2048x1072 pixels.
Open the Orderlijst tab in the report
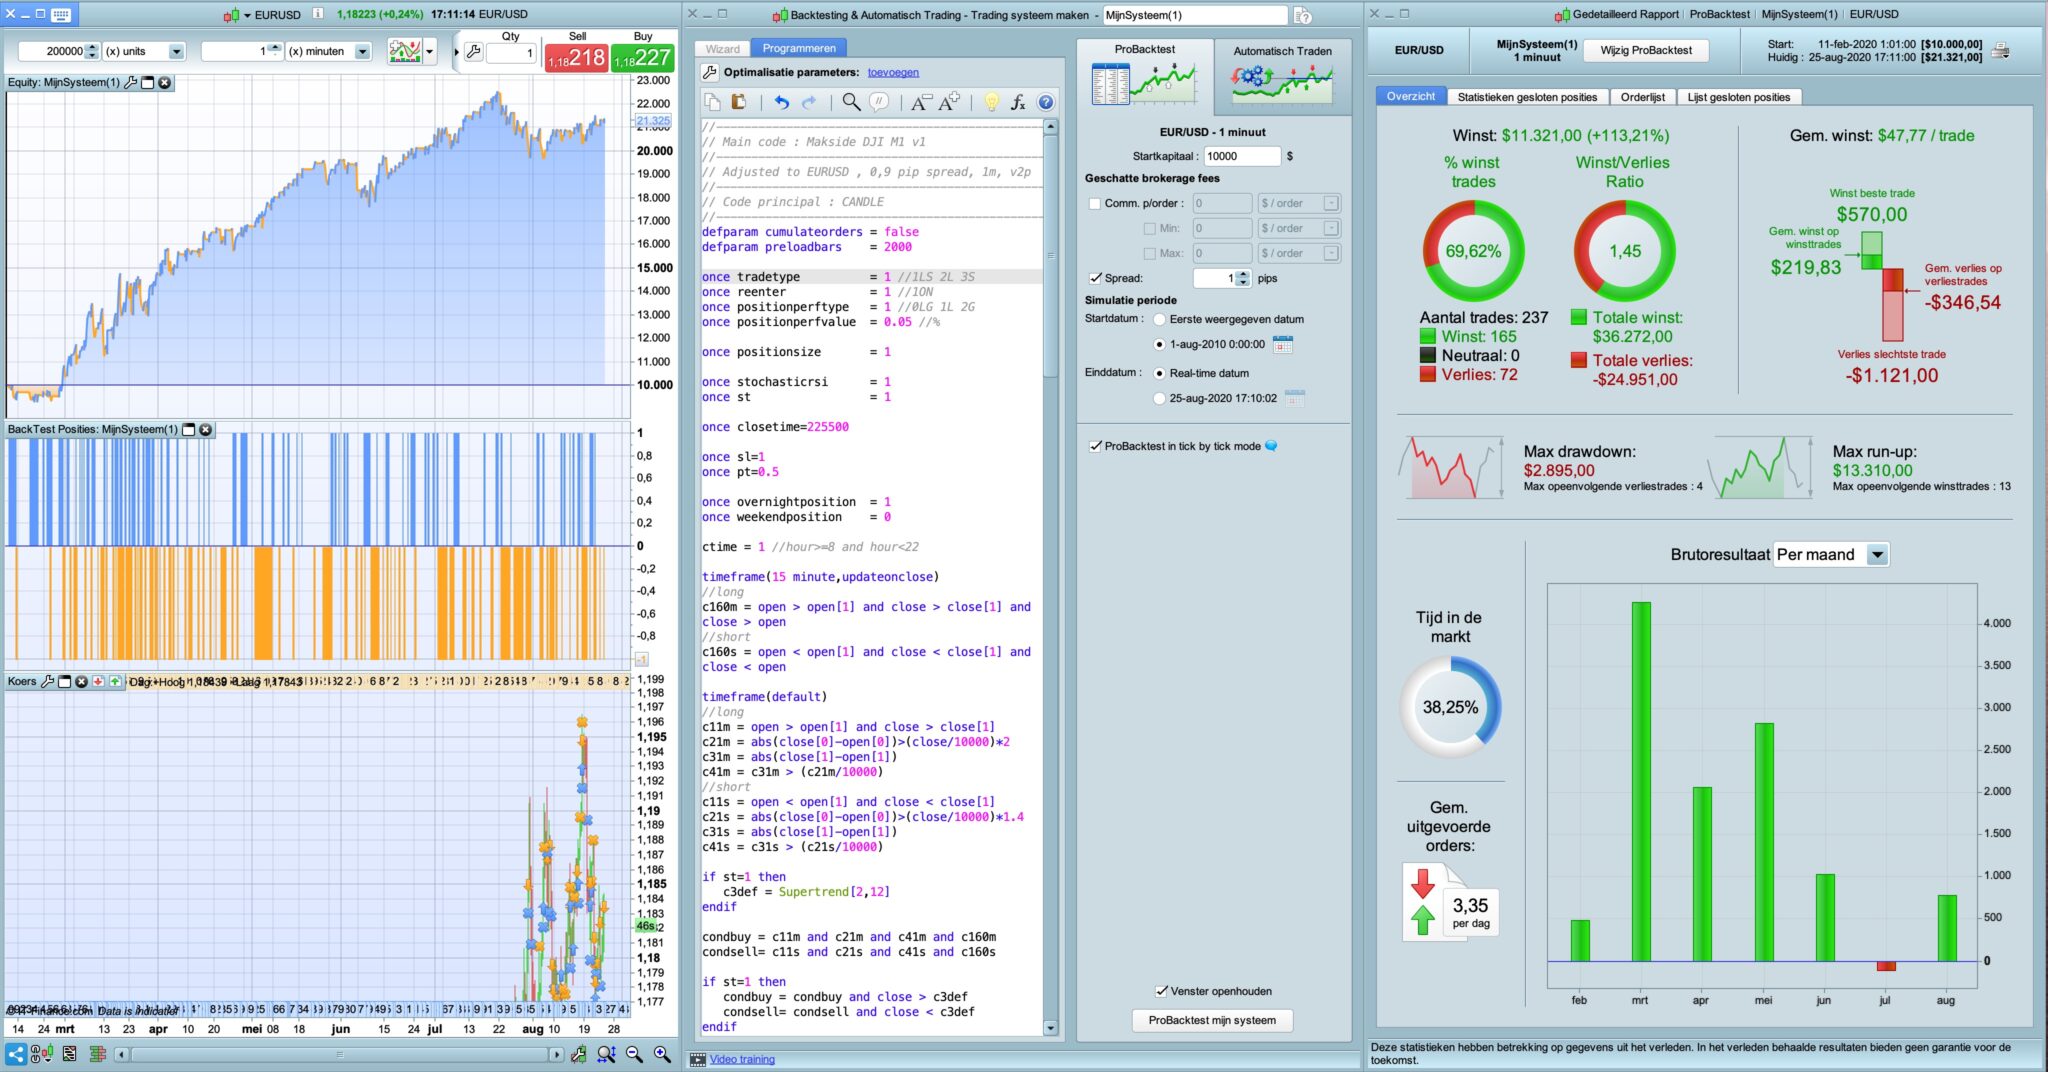(1642, 97)
